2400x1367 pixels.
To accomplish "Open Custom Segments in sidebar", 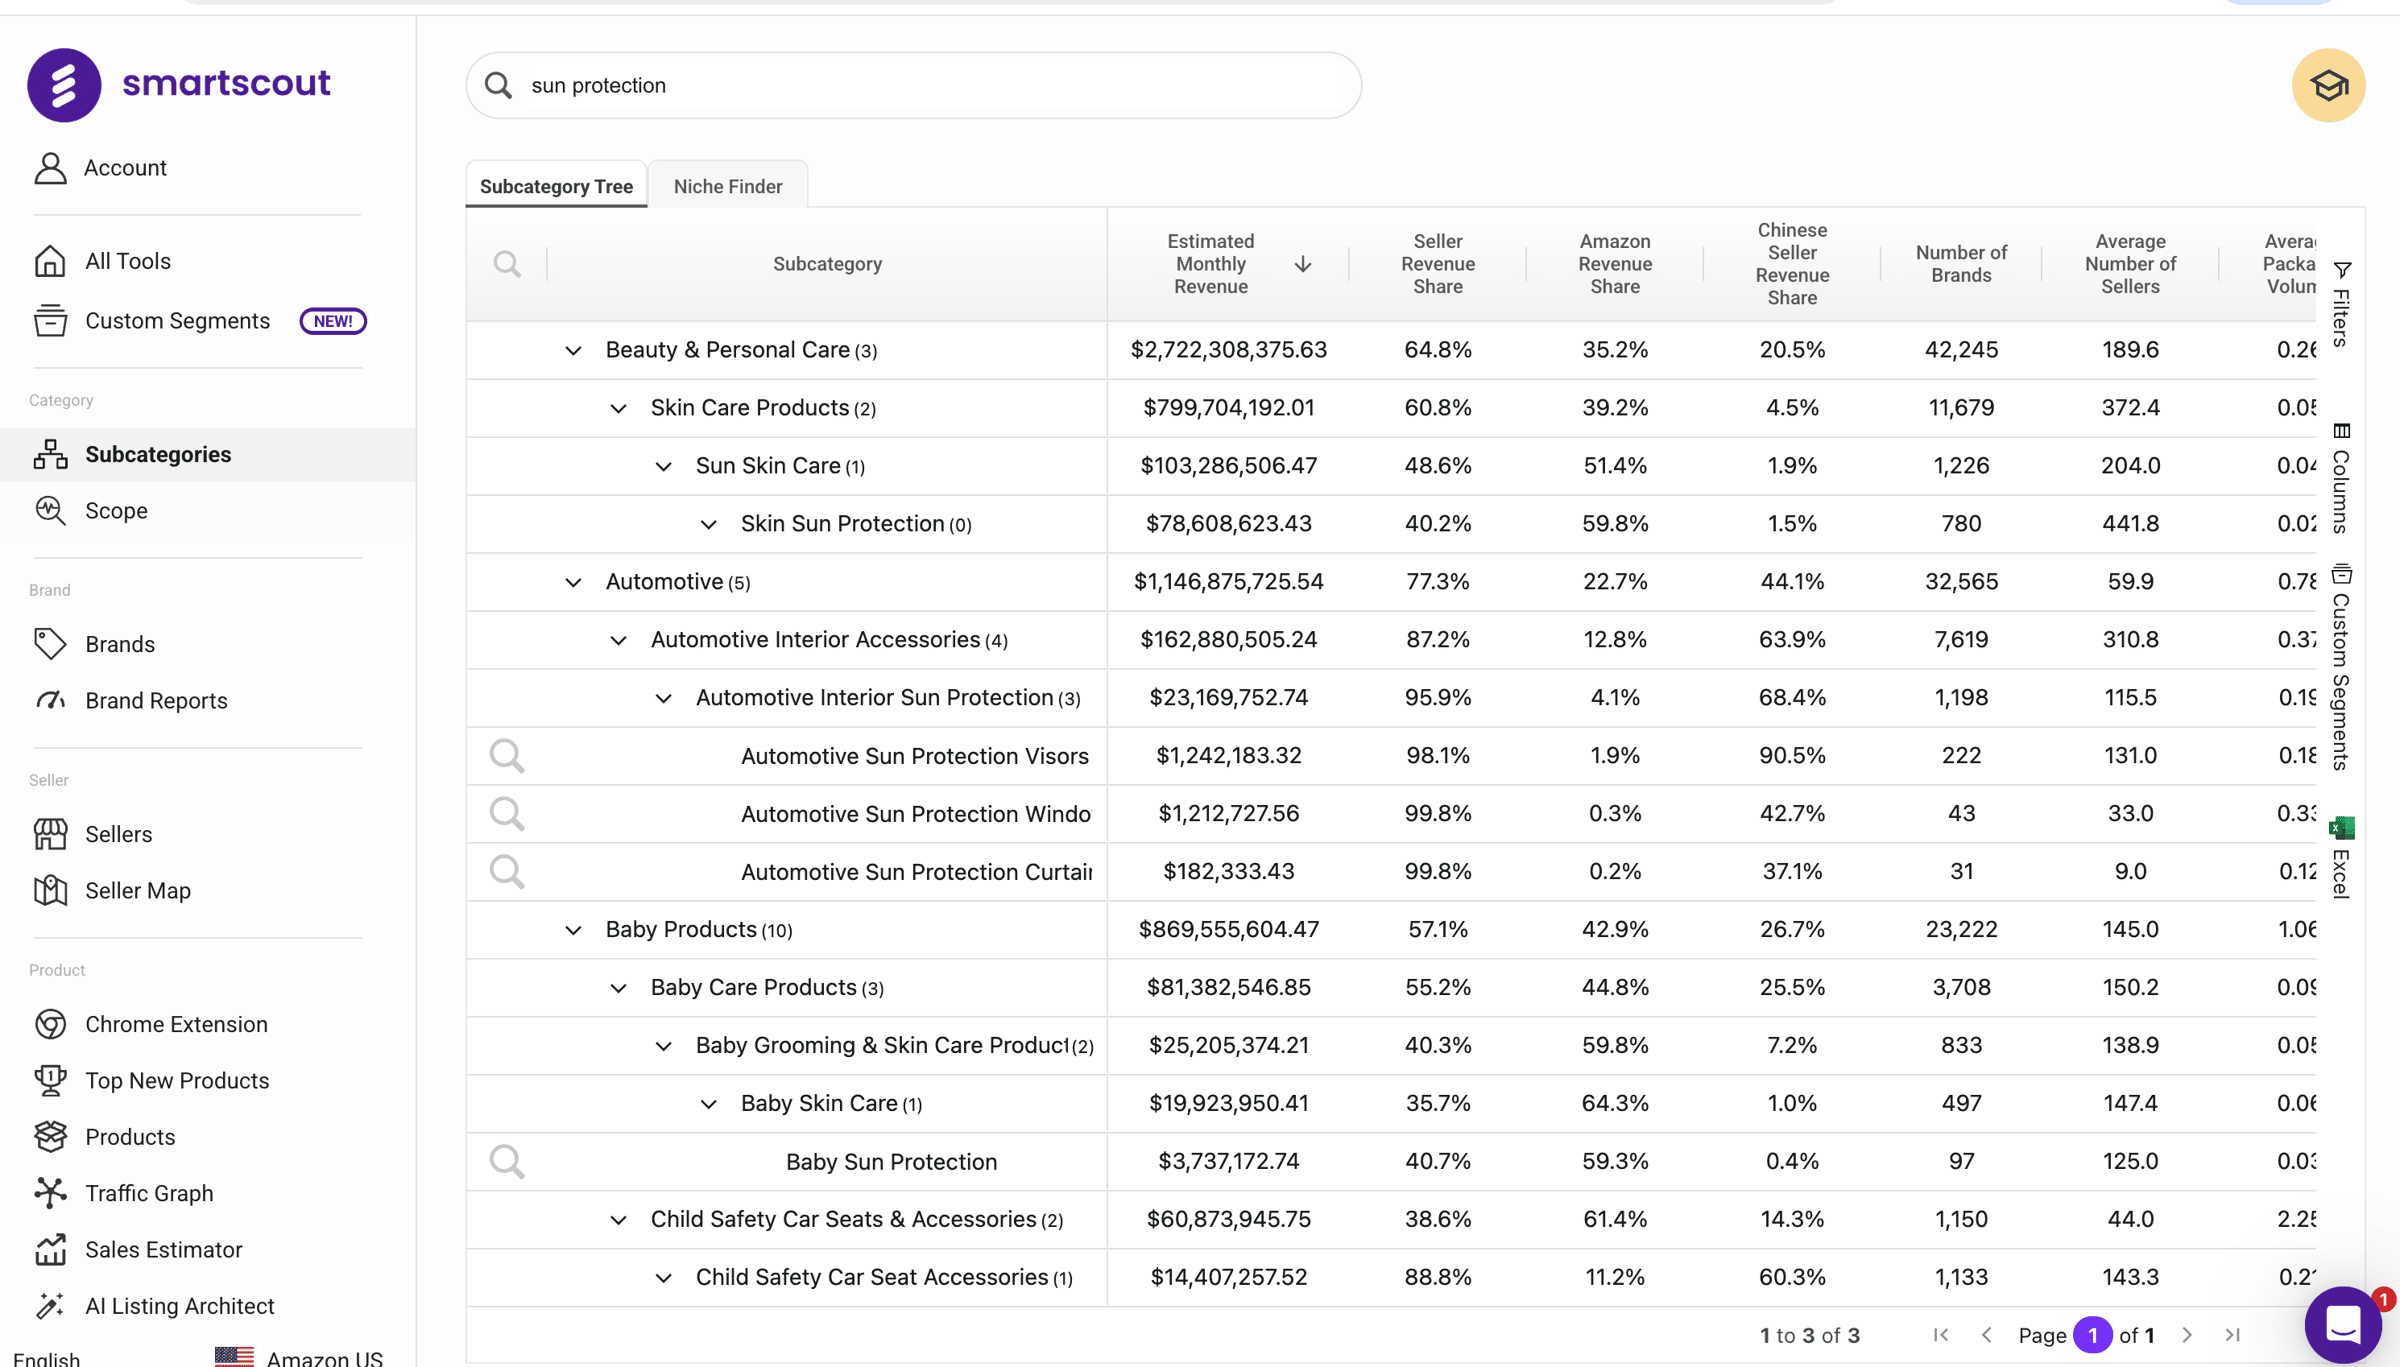I will [177, 321].
